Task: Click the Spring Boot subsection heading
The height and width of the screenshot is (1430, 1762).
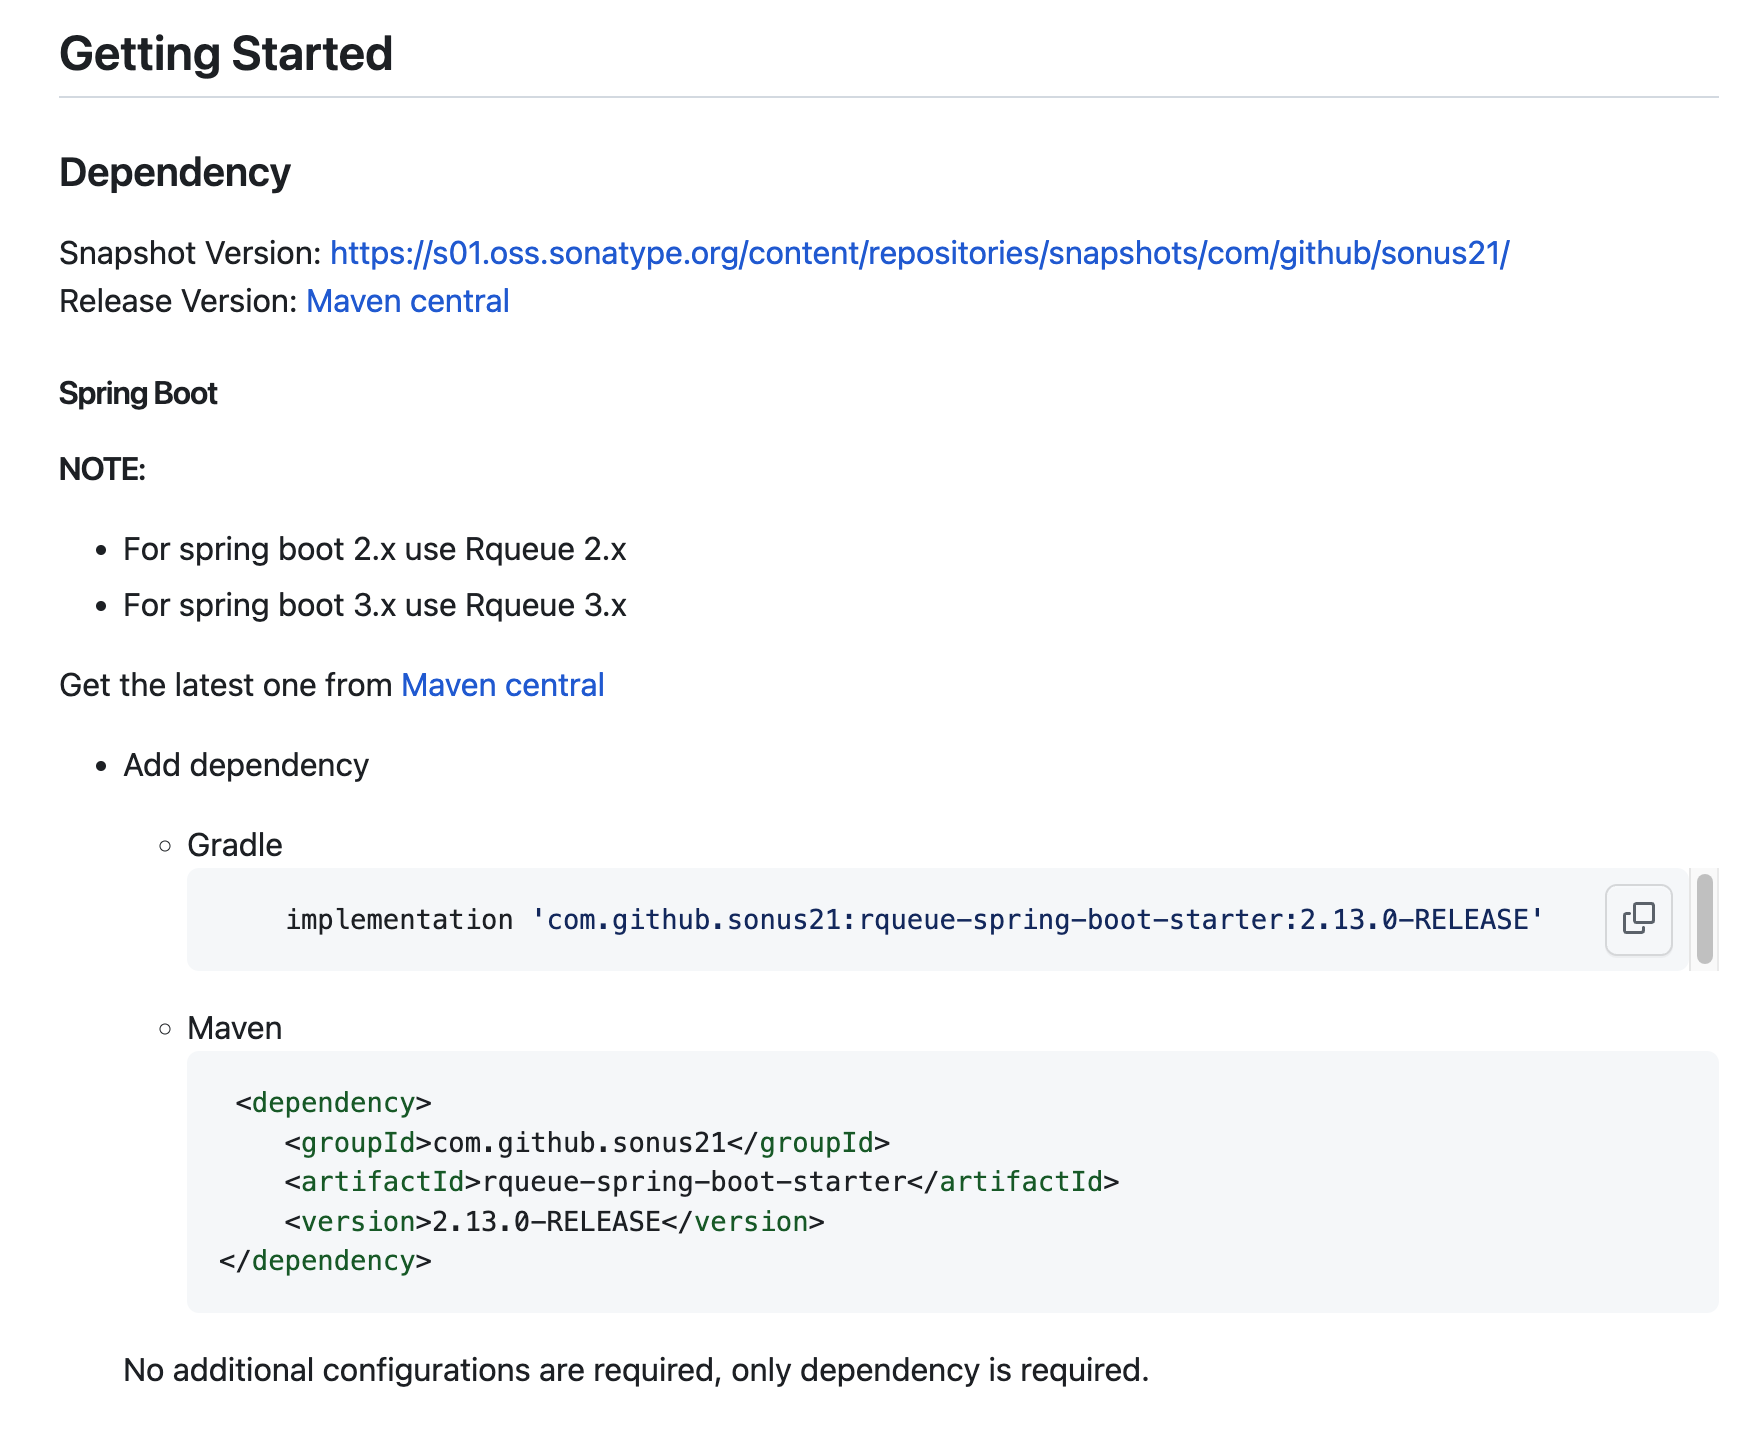Action: [138, 393]
